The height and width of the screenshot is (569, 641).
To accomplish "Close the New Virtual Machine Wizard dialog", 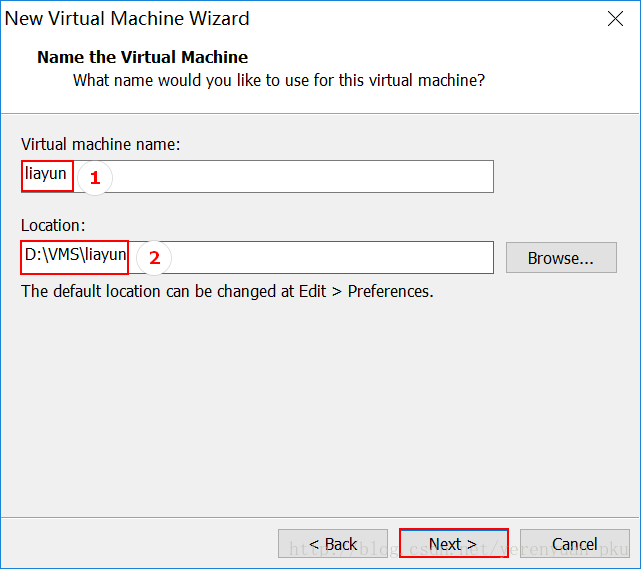I will (x=614, y=19).
